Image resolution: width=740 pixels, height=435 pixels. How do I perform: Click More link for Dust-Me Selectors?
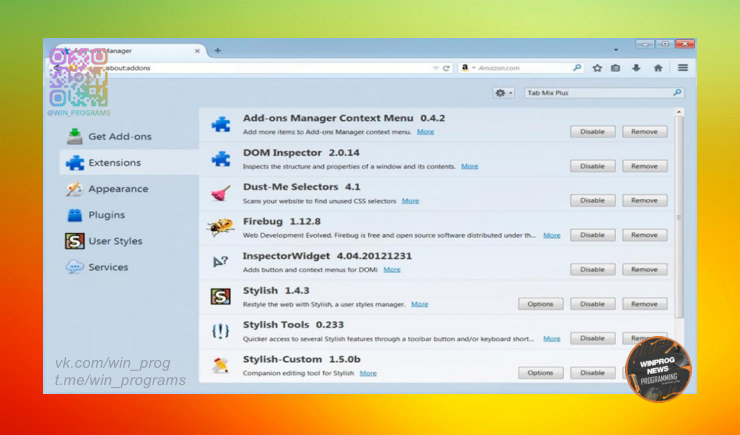tap(410, 201)
